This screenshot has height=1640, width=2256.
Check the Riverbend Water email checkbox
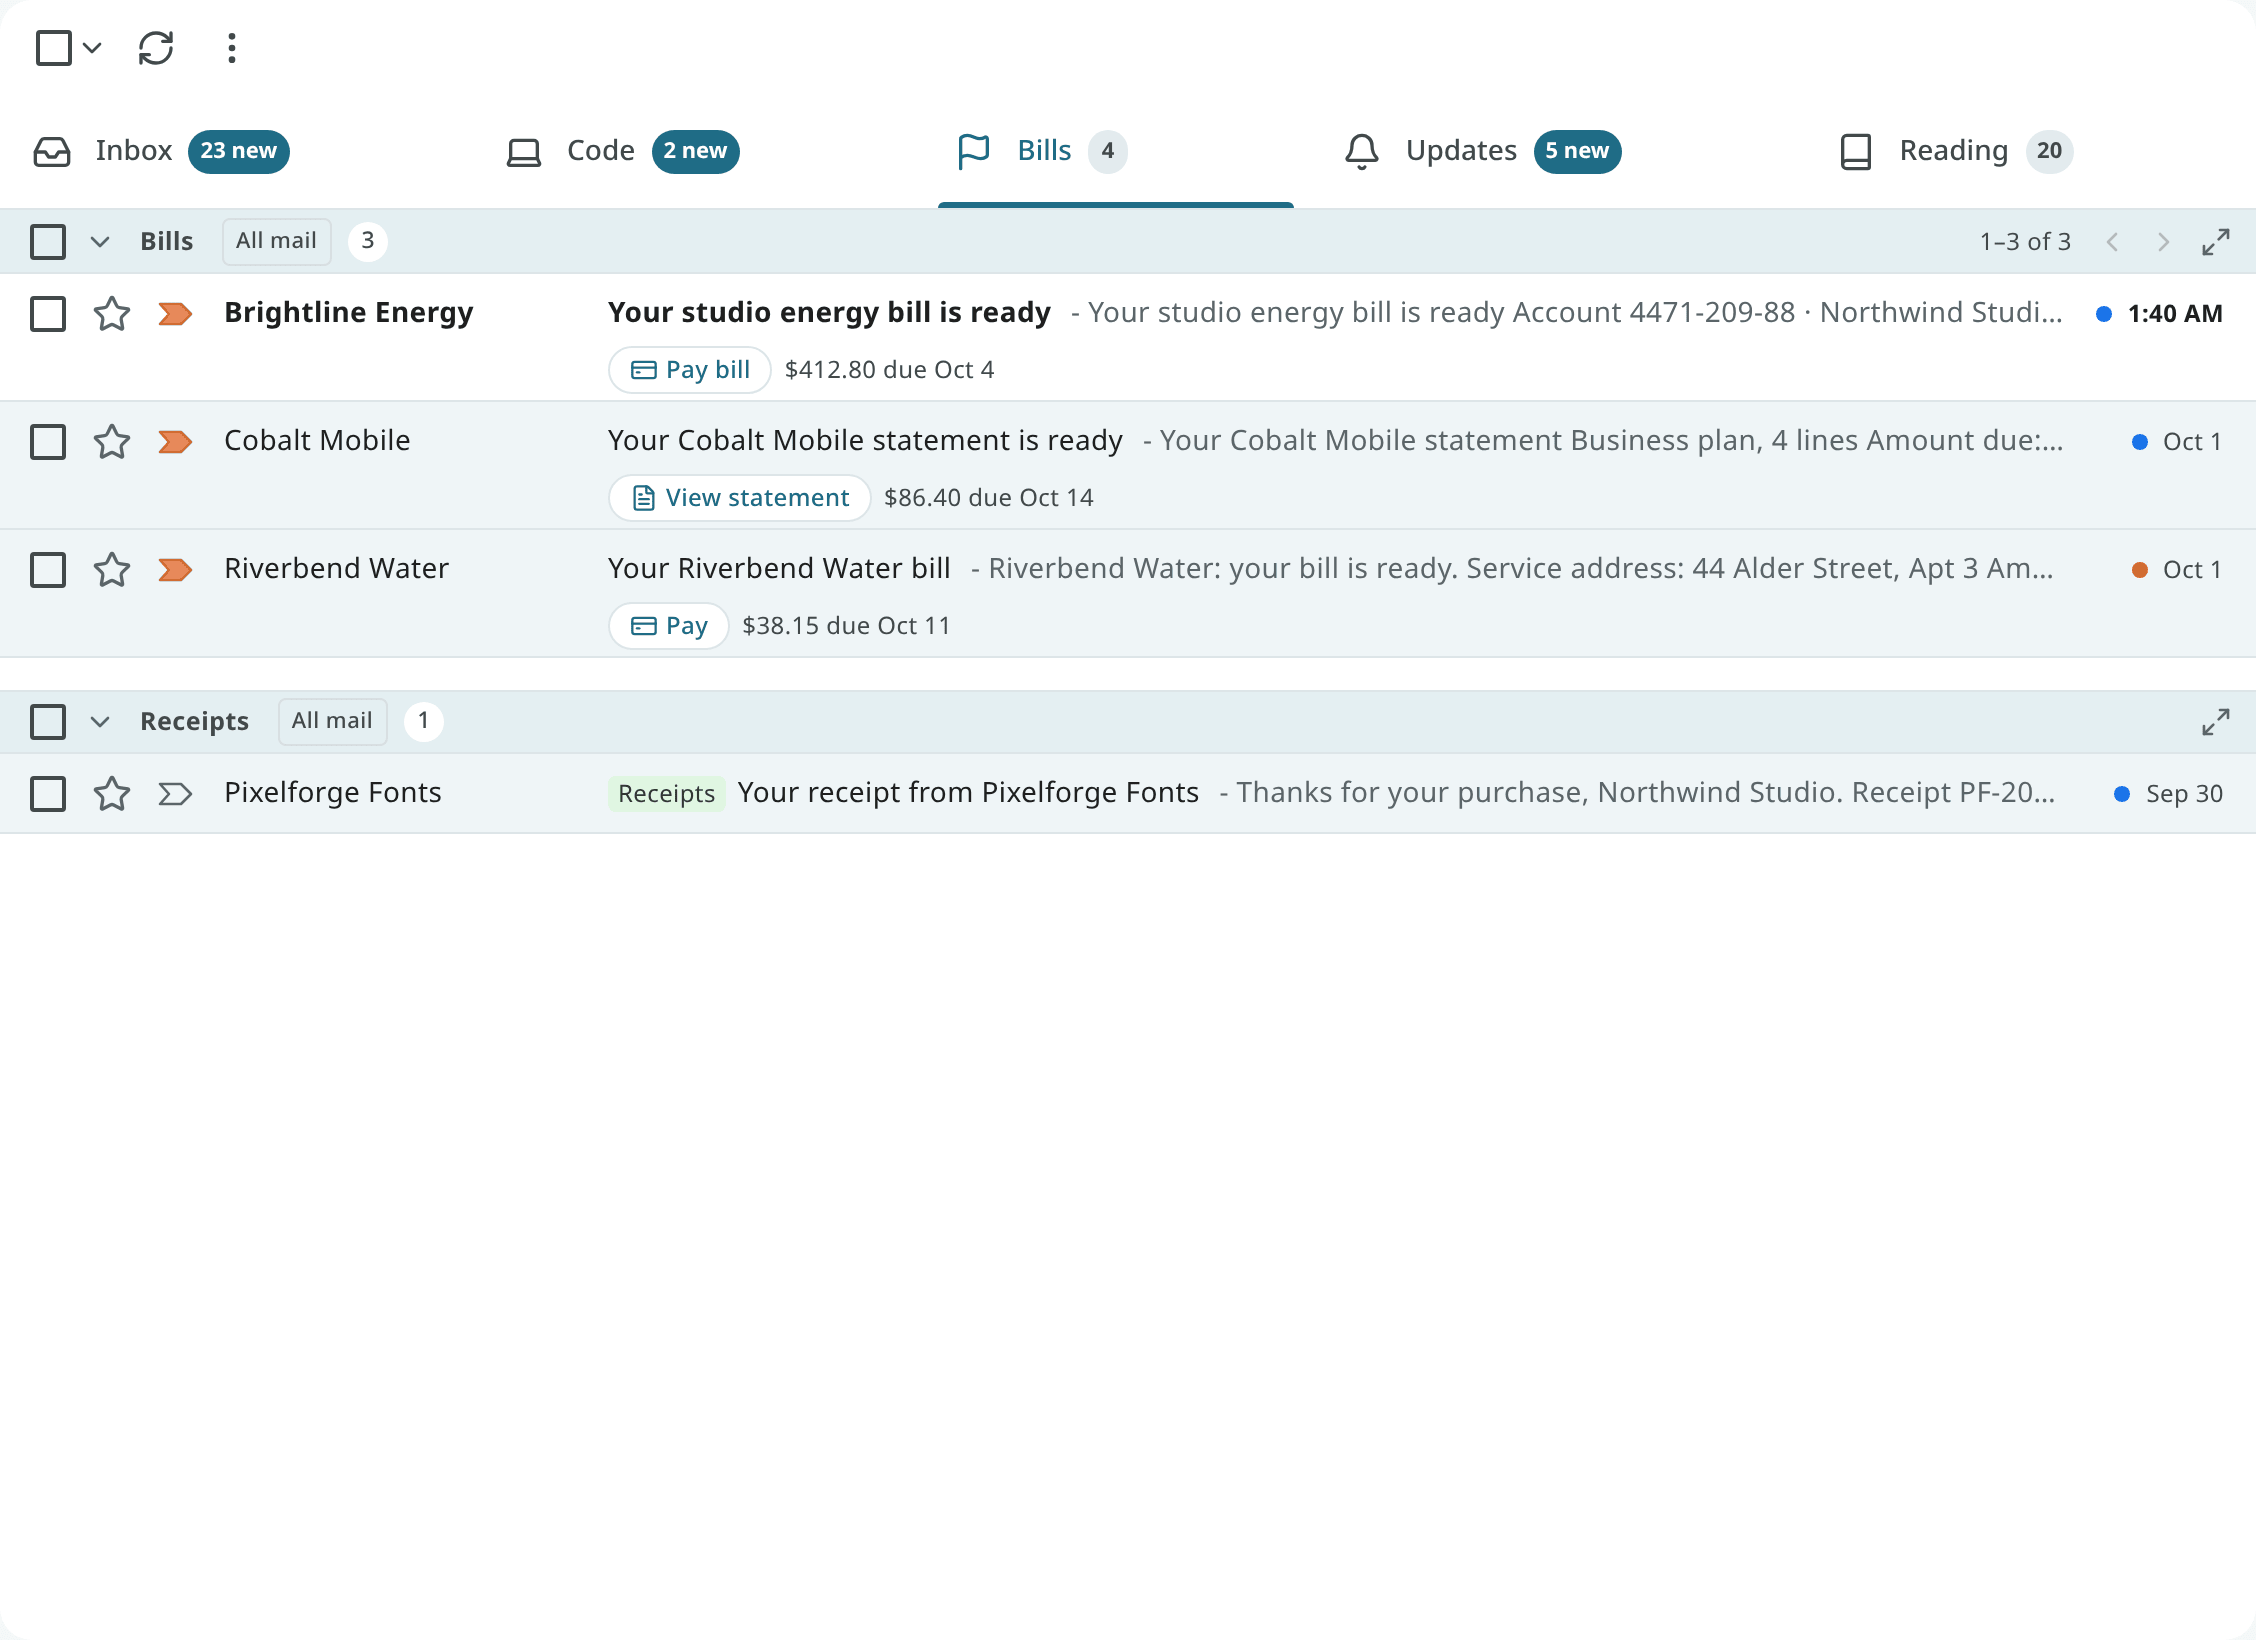click(48, 570)
